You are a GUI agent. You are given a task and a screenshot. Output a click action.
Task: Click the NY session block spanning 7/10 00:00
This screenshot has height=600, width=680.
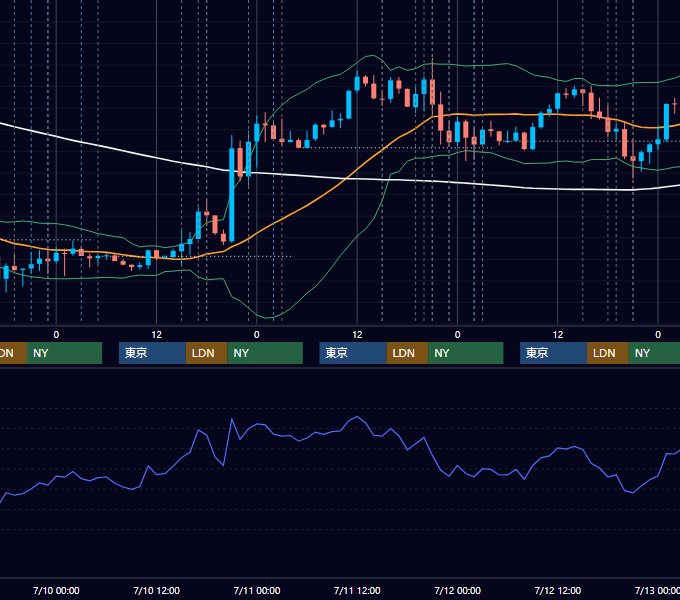click(x=64, y=353)
